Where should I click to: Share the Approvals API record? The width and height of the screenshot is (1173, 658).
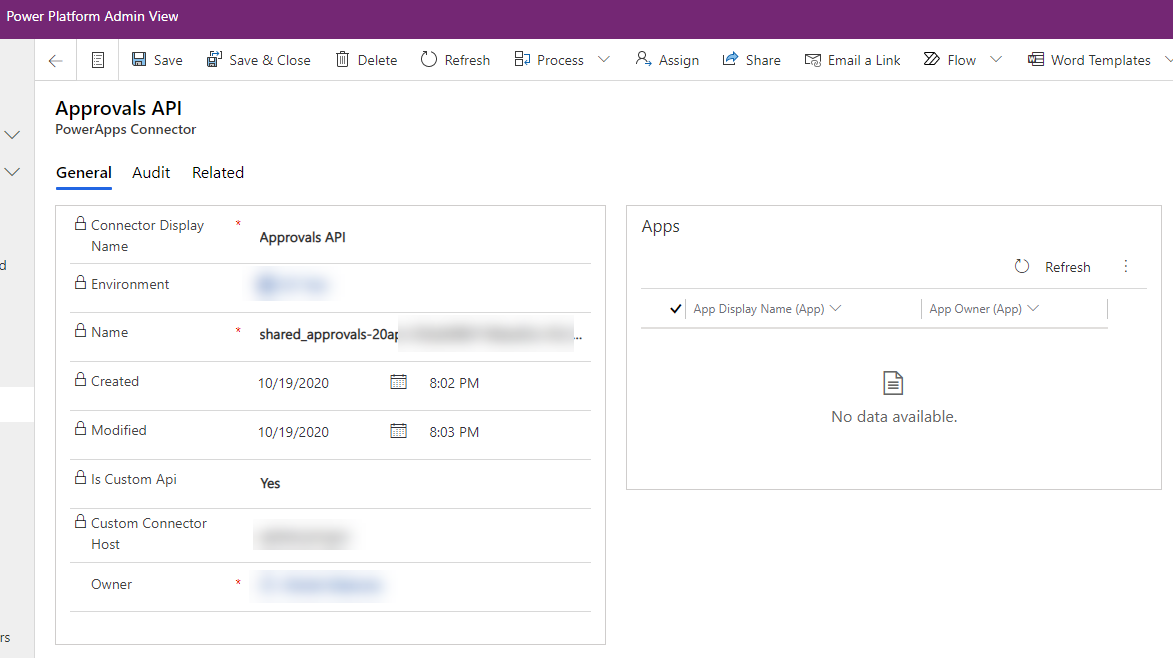coord(751,59)
